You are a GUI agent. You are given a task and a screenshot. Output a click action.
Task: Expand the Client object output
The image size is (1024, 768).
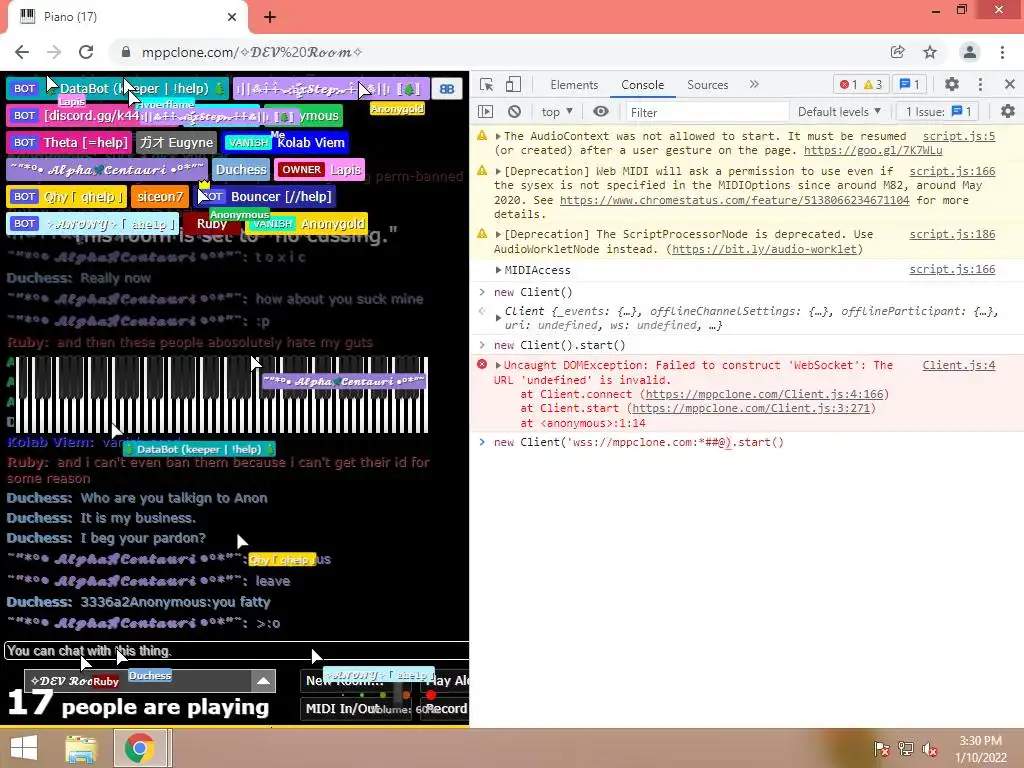click(x=498, y=318)
